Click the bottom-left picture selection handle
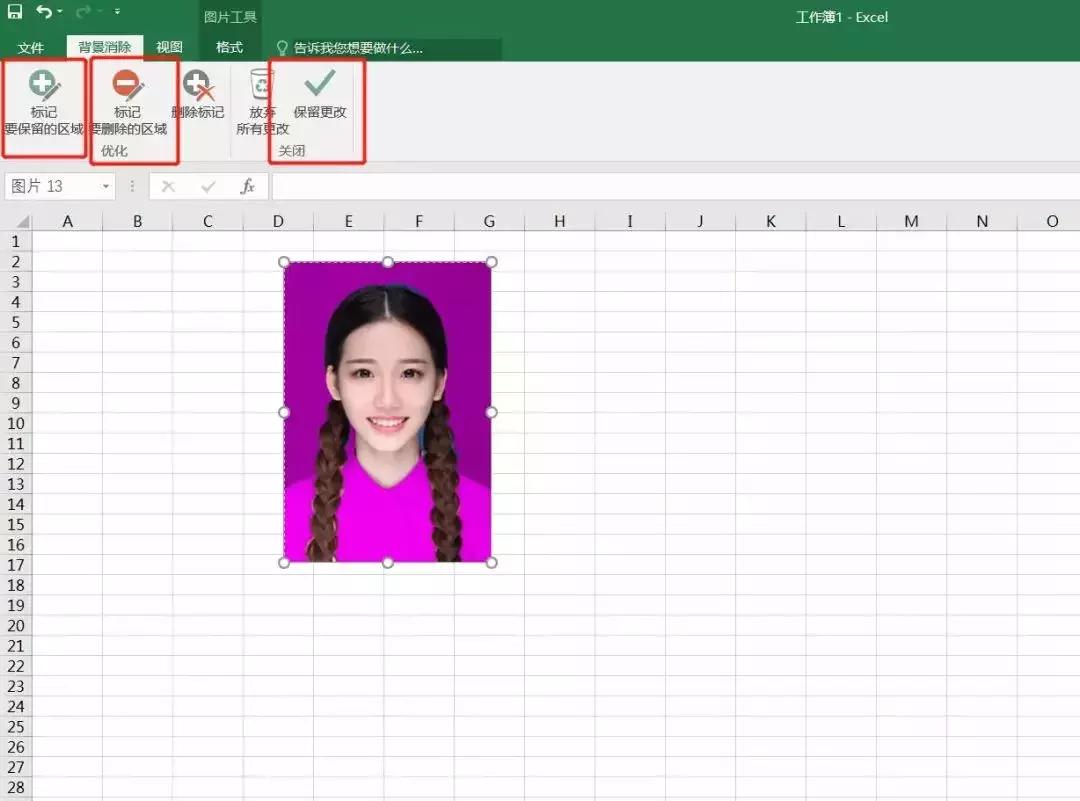1080x801 pixels. (x=284, y=563)
